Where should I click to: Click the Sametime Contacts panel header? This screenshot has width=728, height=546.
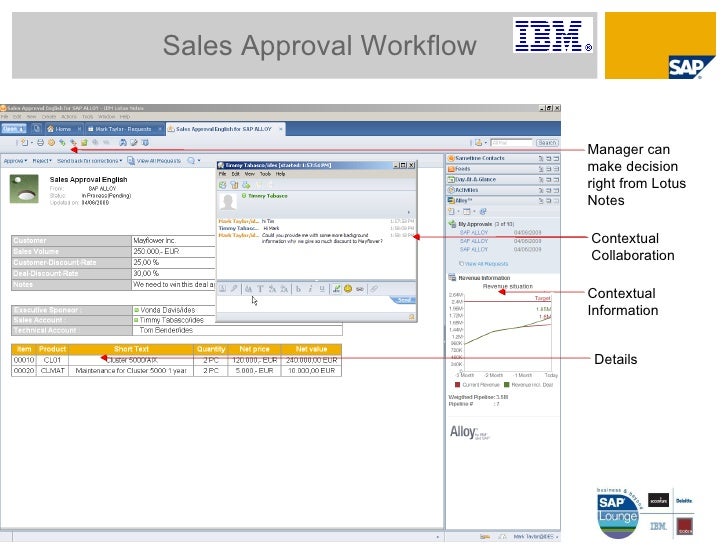(503, 158)
